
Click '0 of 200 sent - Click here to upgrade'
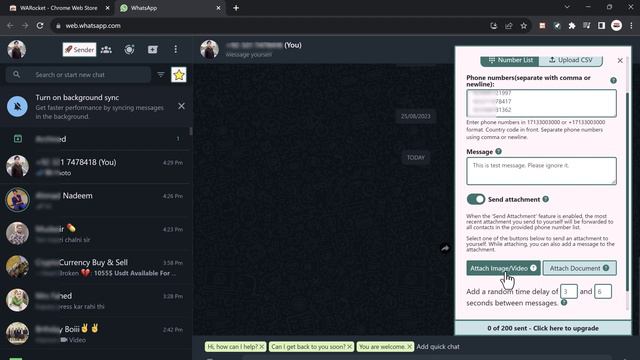[x=543, y=328]
